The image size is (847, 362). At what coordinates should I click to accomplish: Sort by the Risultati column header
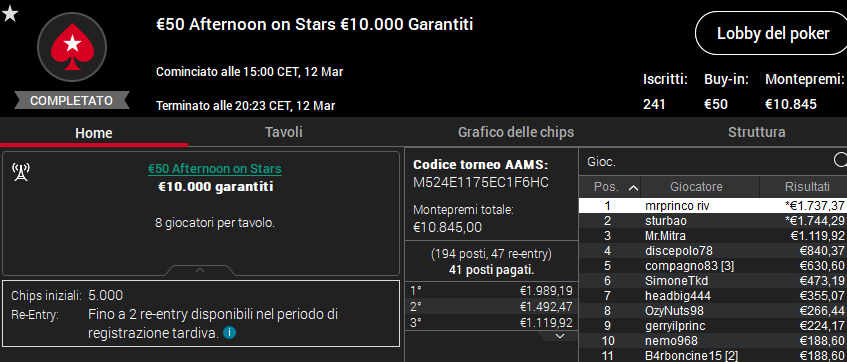[803, 187]
